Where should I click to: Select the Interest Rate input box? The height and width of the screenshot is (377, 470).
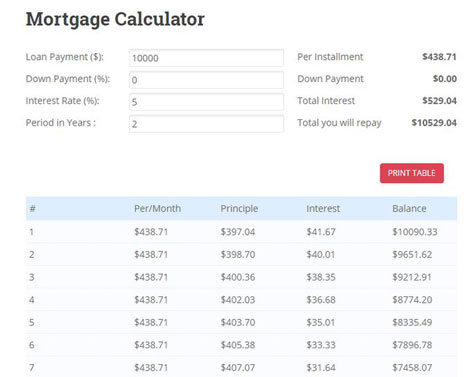(x=206, y=102)
